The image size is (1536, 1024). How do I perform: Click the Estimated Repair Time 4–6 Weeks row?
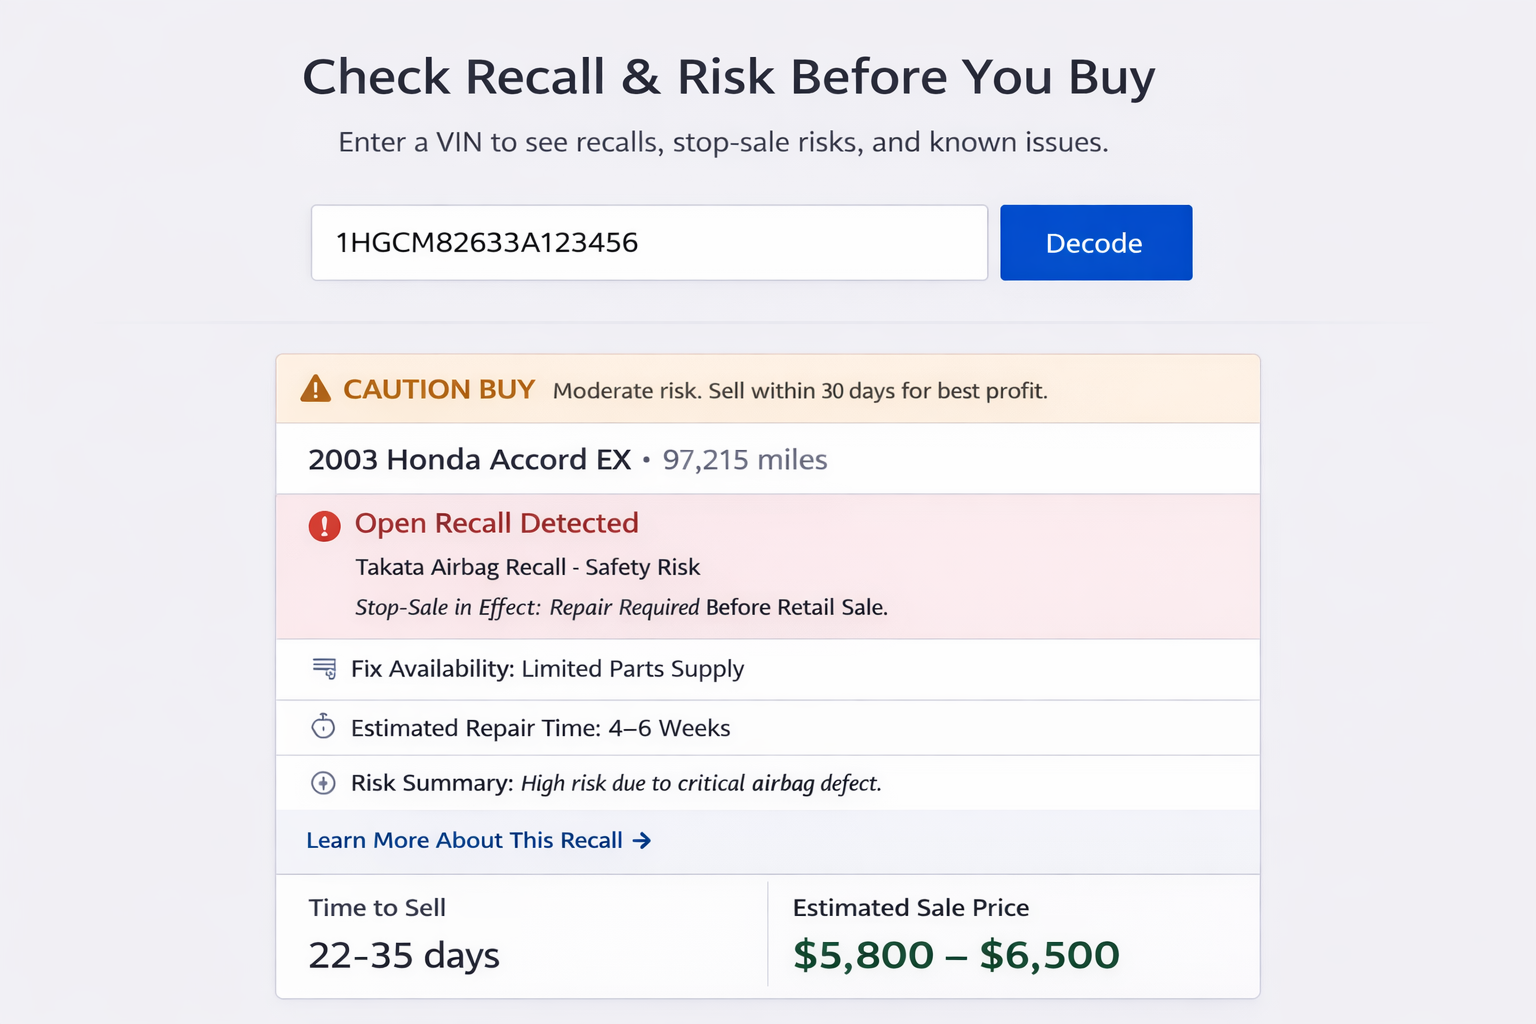[540, 728]
